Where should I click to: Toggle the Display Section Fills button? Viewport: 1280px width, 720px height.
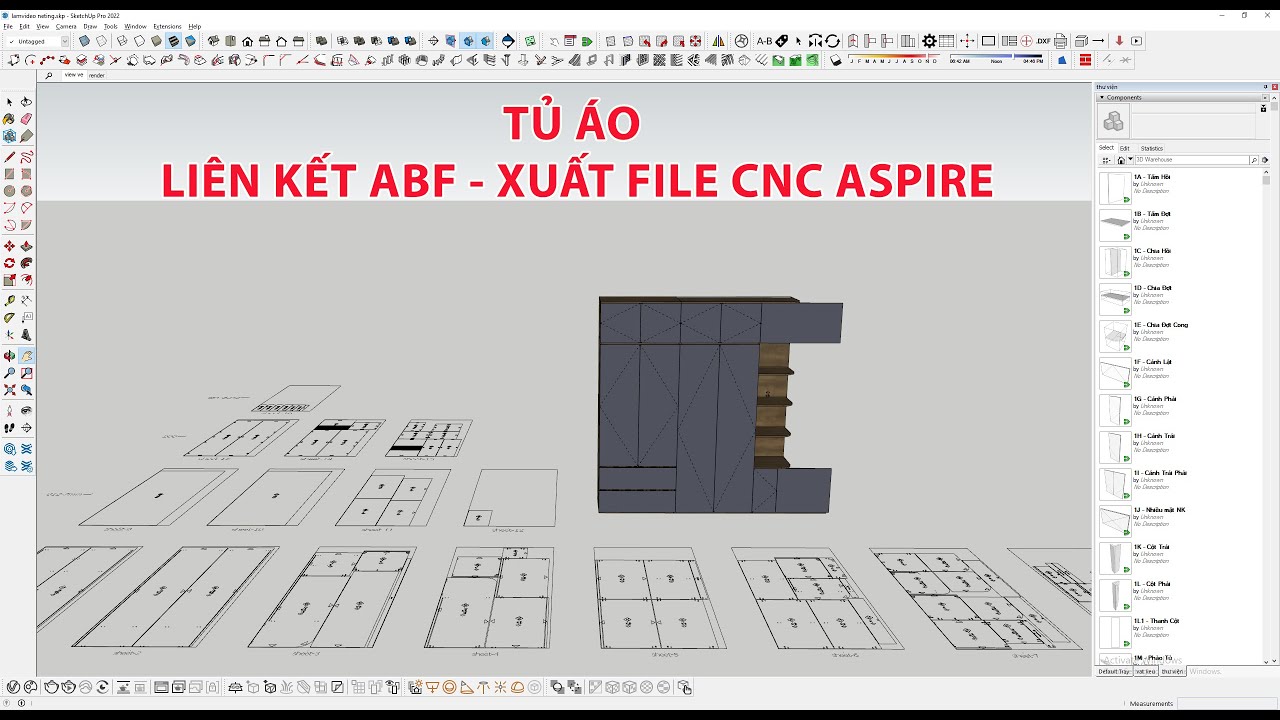(485, 41)
